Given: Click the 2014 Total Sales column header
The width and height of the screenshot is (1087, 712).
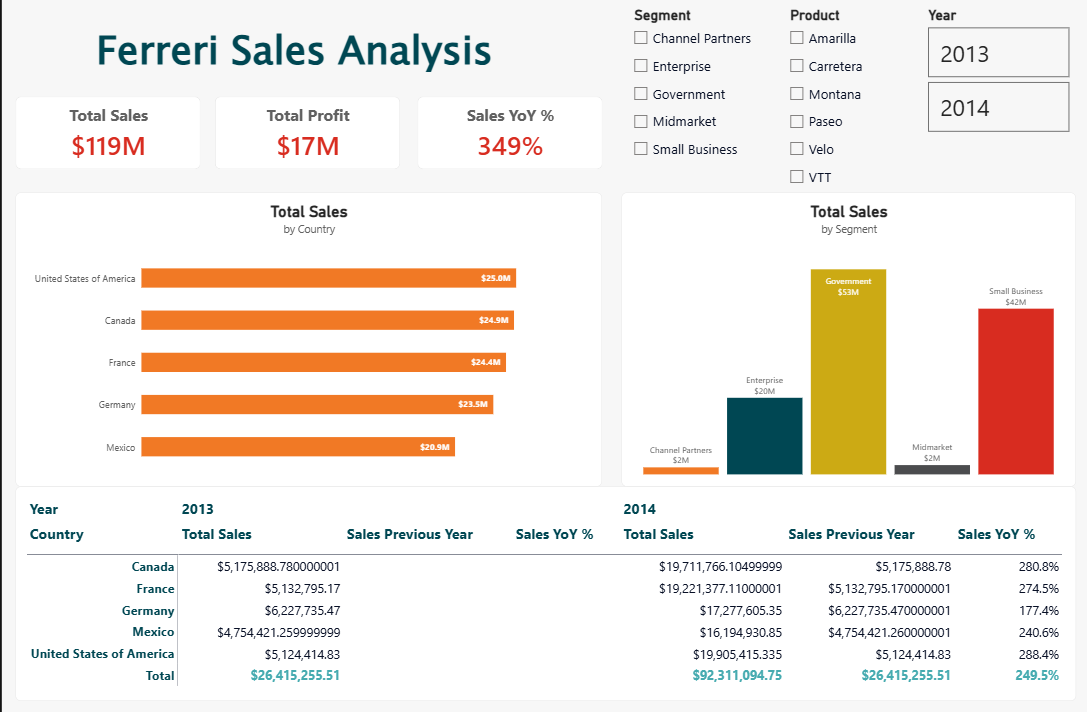Looking at the screenshot, I should 658,535.
